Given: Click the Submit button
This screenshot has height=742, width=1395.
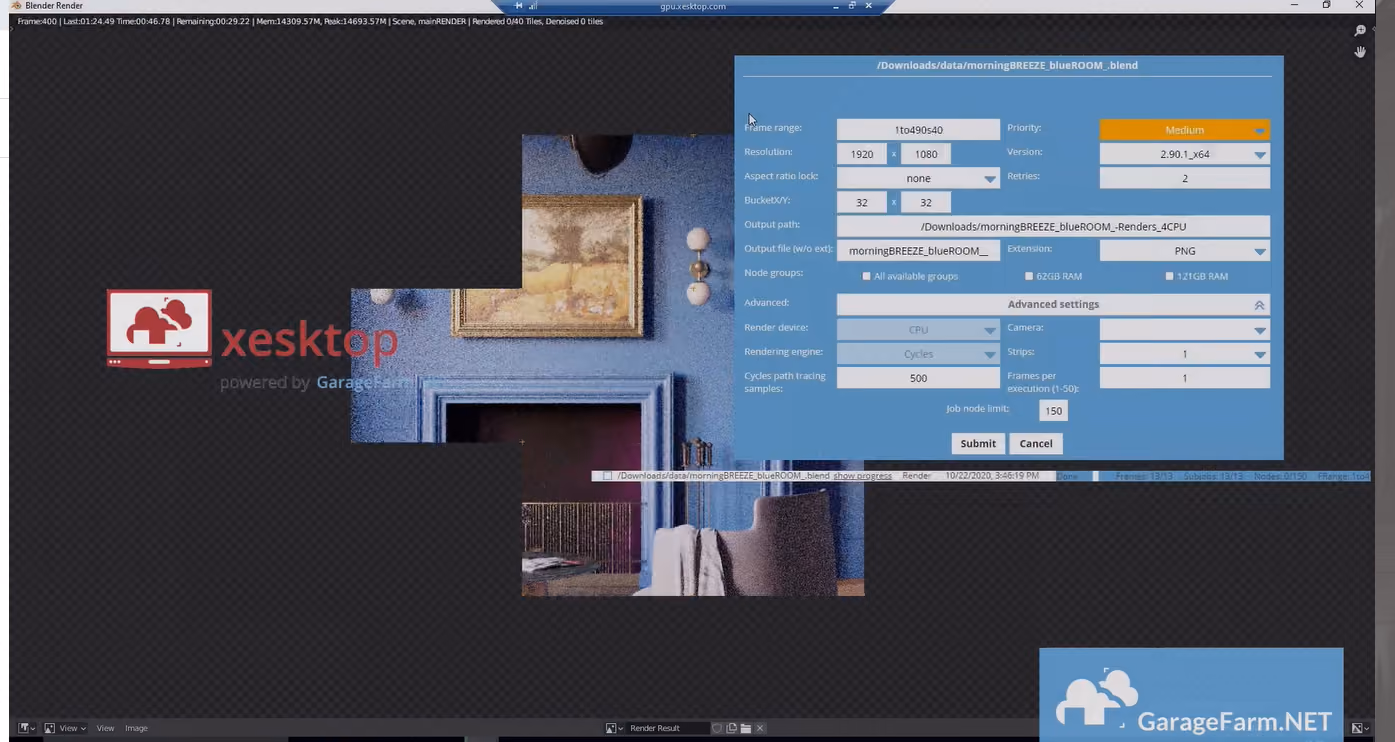Looking at the screenshot, I should 978,443.
